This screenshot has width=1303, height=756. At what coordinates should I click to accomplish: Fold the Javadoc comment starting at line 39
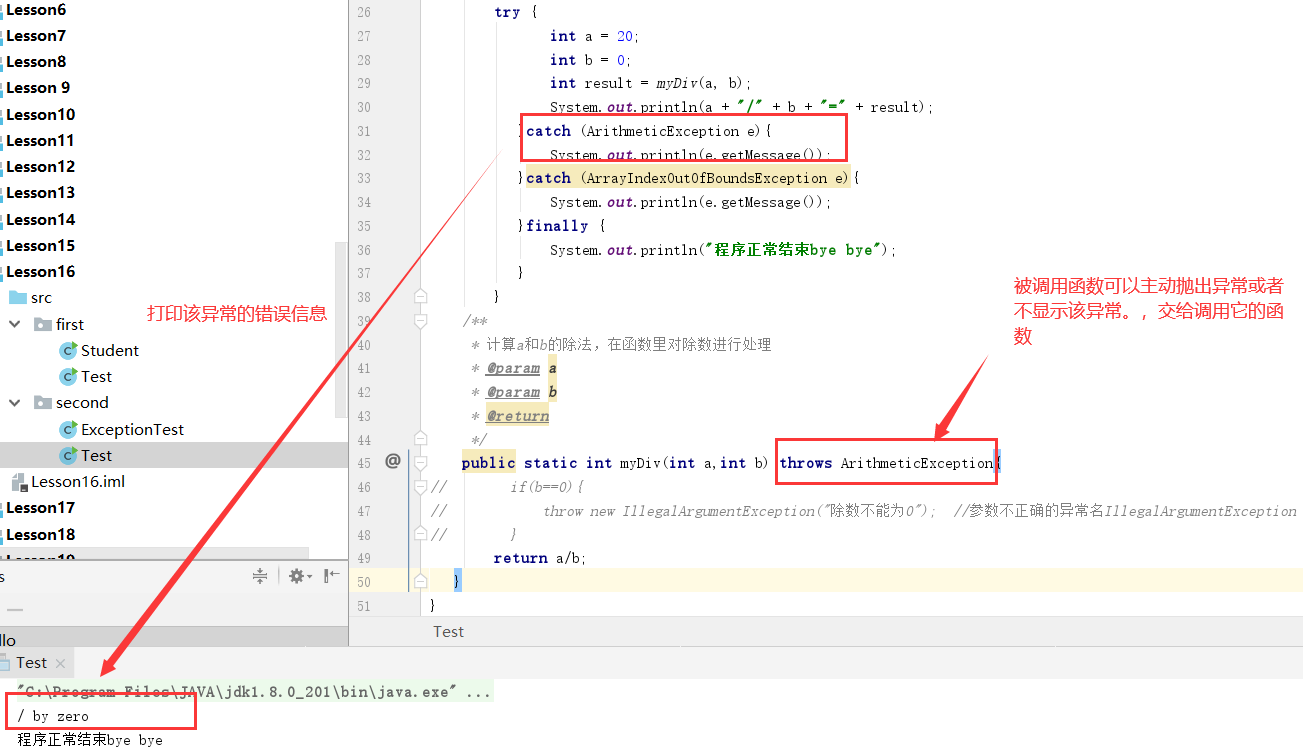(421, 320)
